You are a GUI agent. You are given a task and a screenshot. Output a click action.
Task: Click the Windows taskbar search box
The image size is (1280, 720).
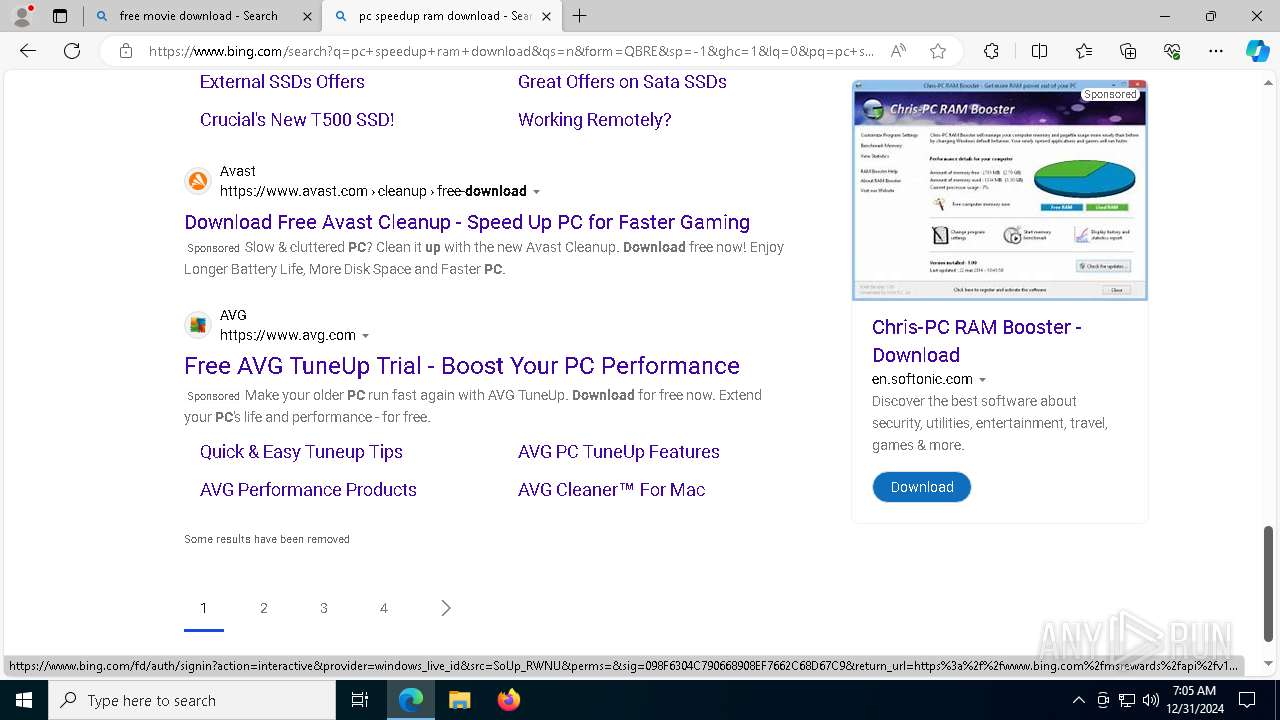pos(192,700)
